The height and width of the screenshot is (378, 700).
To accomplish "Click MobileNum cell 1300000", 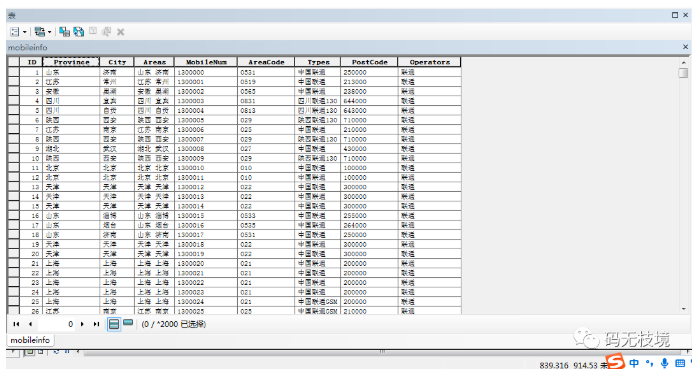I will pyautogui.click(x=206, y=72).
